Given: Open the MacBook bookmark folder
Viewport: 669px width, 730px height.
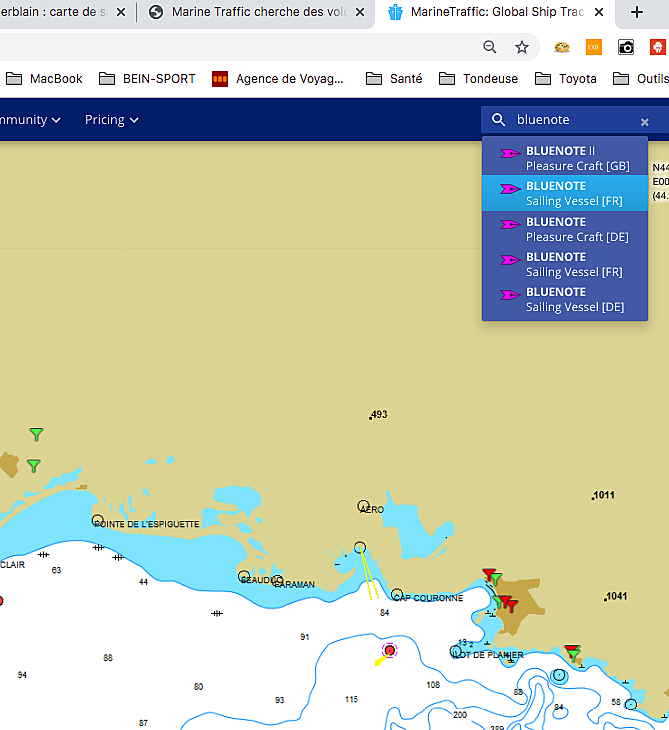Looking at the screenshot, I should [44, 79].
